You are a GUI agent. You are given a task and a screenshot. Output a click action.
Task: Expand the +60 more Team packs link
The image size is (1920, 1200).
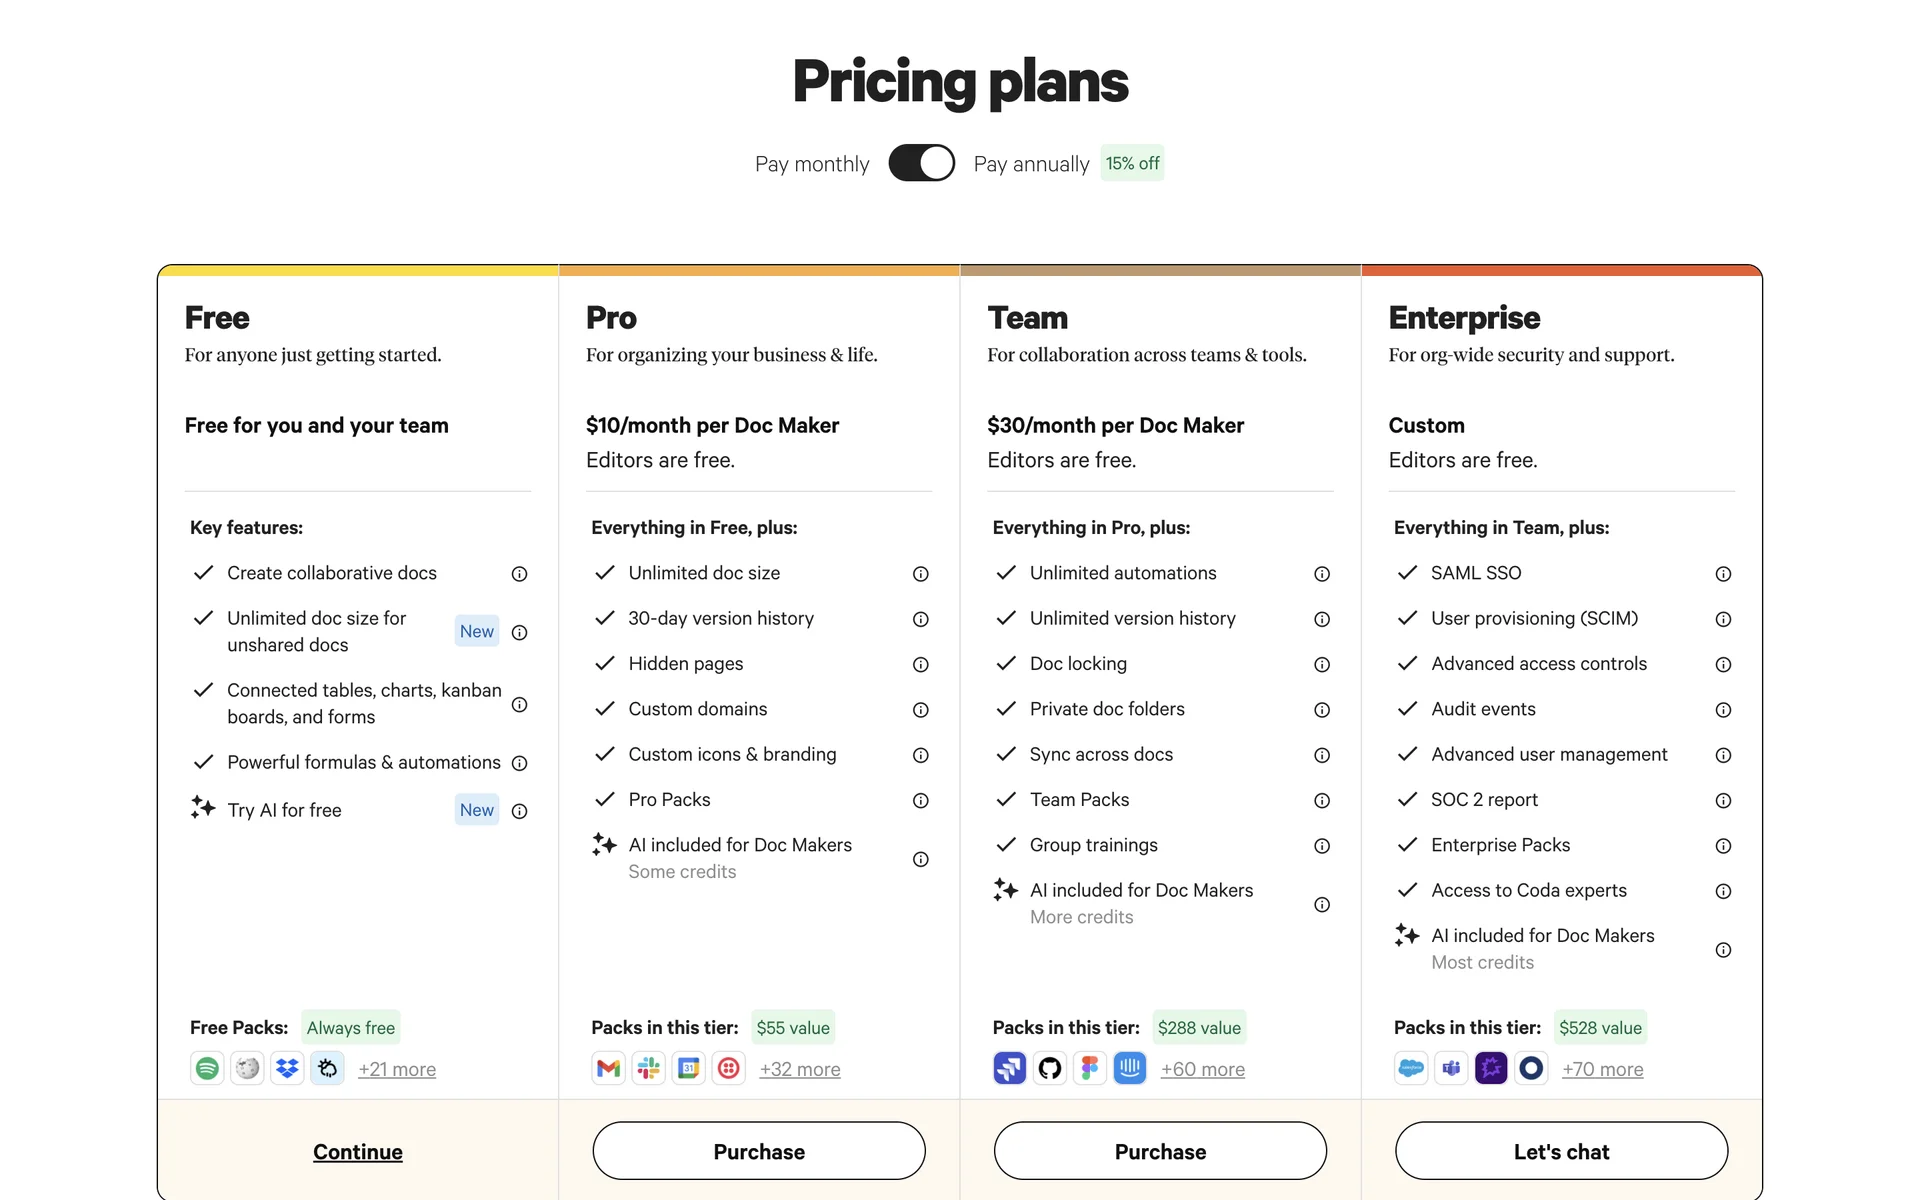[x=1202, y=1070]
